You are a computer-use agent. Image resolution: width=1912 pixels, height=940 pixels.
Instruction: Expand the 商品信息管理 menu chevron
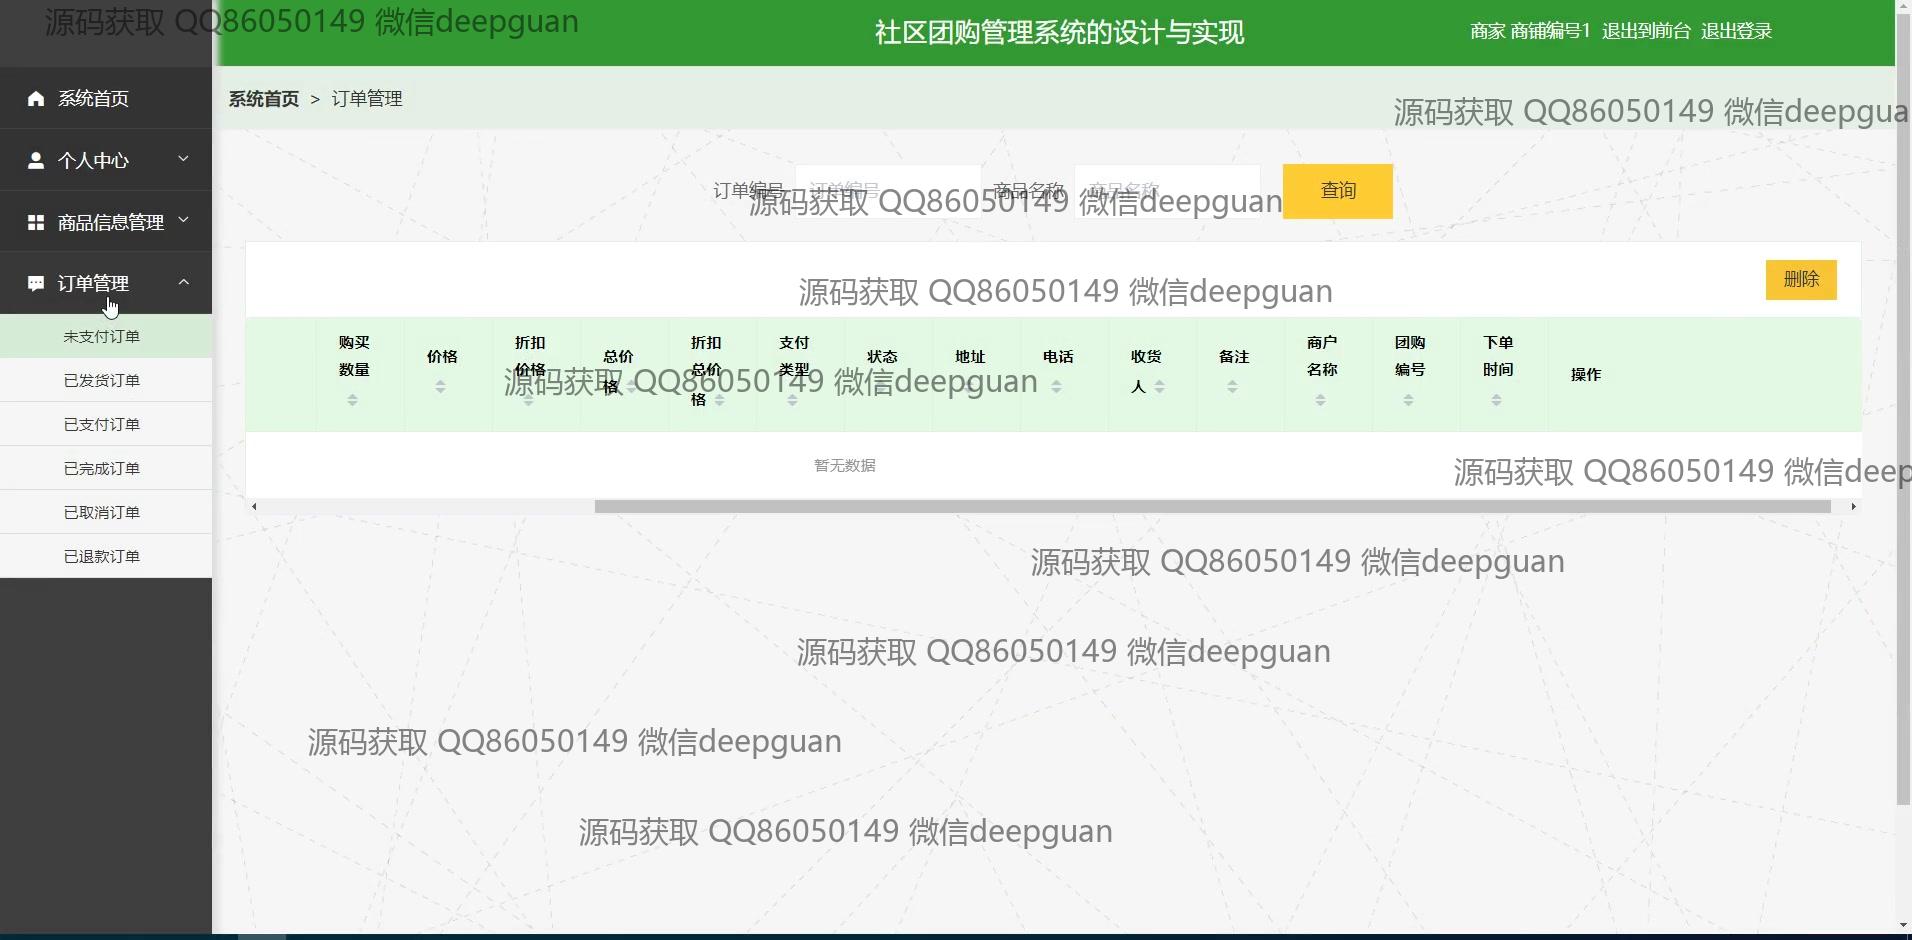tap(183, 220)
